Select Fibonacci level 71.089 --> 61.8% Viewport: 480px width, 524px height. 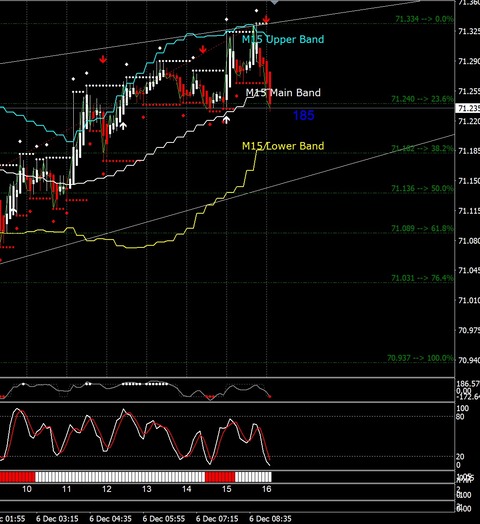422,228
